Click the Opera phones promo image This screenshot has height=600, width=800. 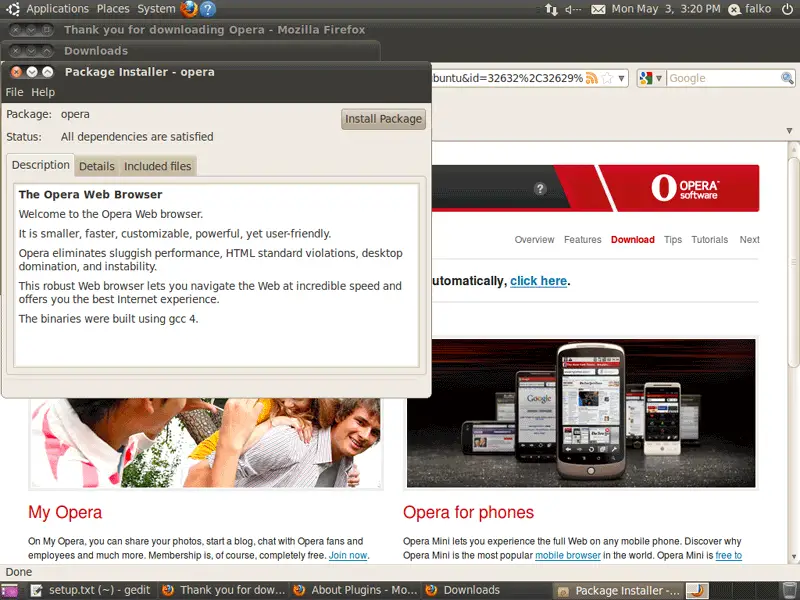(581, 413)
